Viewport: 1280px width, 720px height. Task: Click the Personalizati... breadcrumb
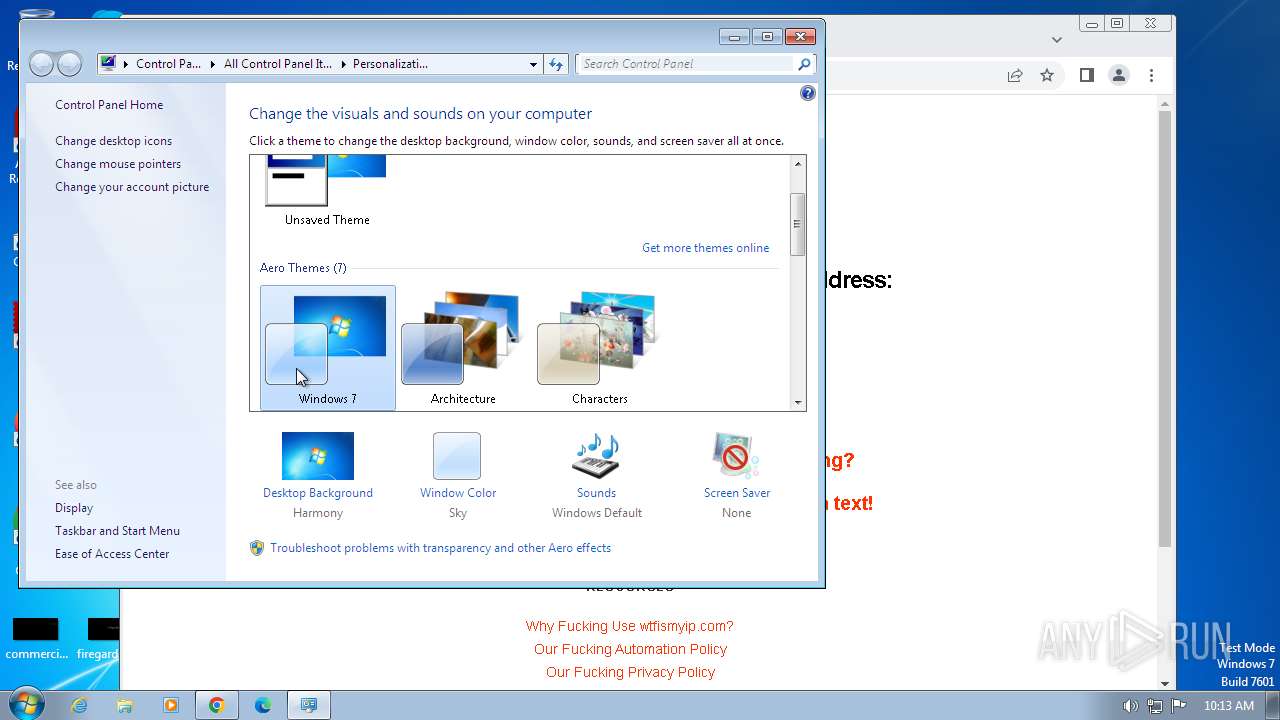coord(390,64)
